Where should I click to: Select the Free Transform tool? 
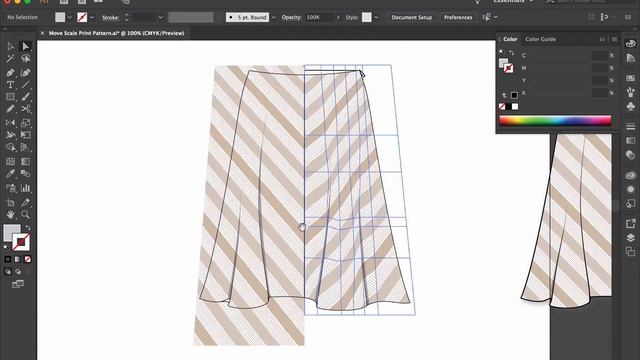[26, 135]
